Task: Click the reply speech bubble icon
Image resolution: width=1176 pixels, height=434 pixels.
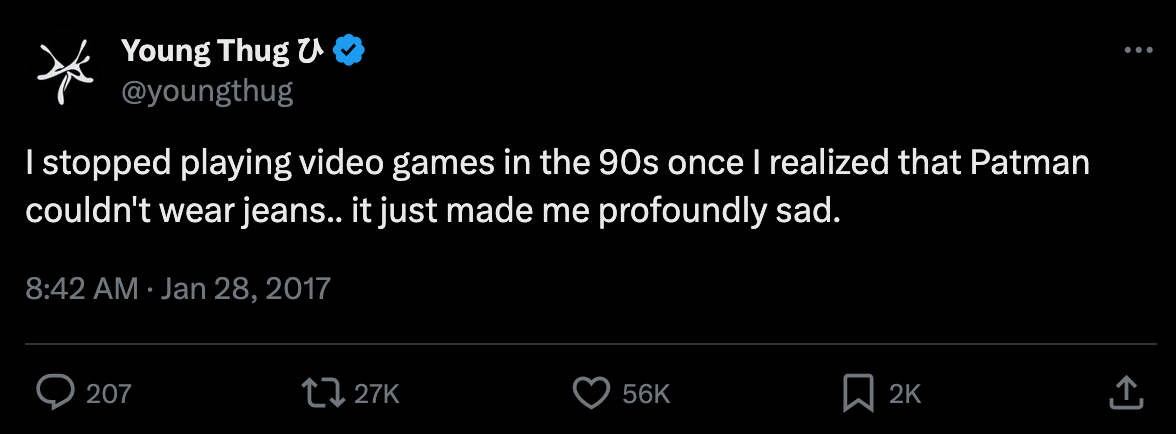Action: (x=53, y=392)
